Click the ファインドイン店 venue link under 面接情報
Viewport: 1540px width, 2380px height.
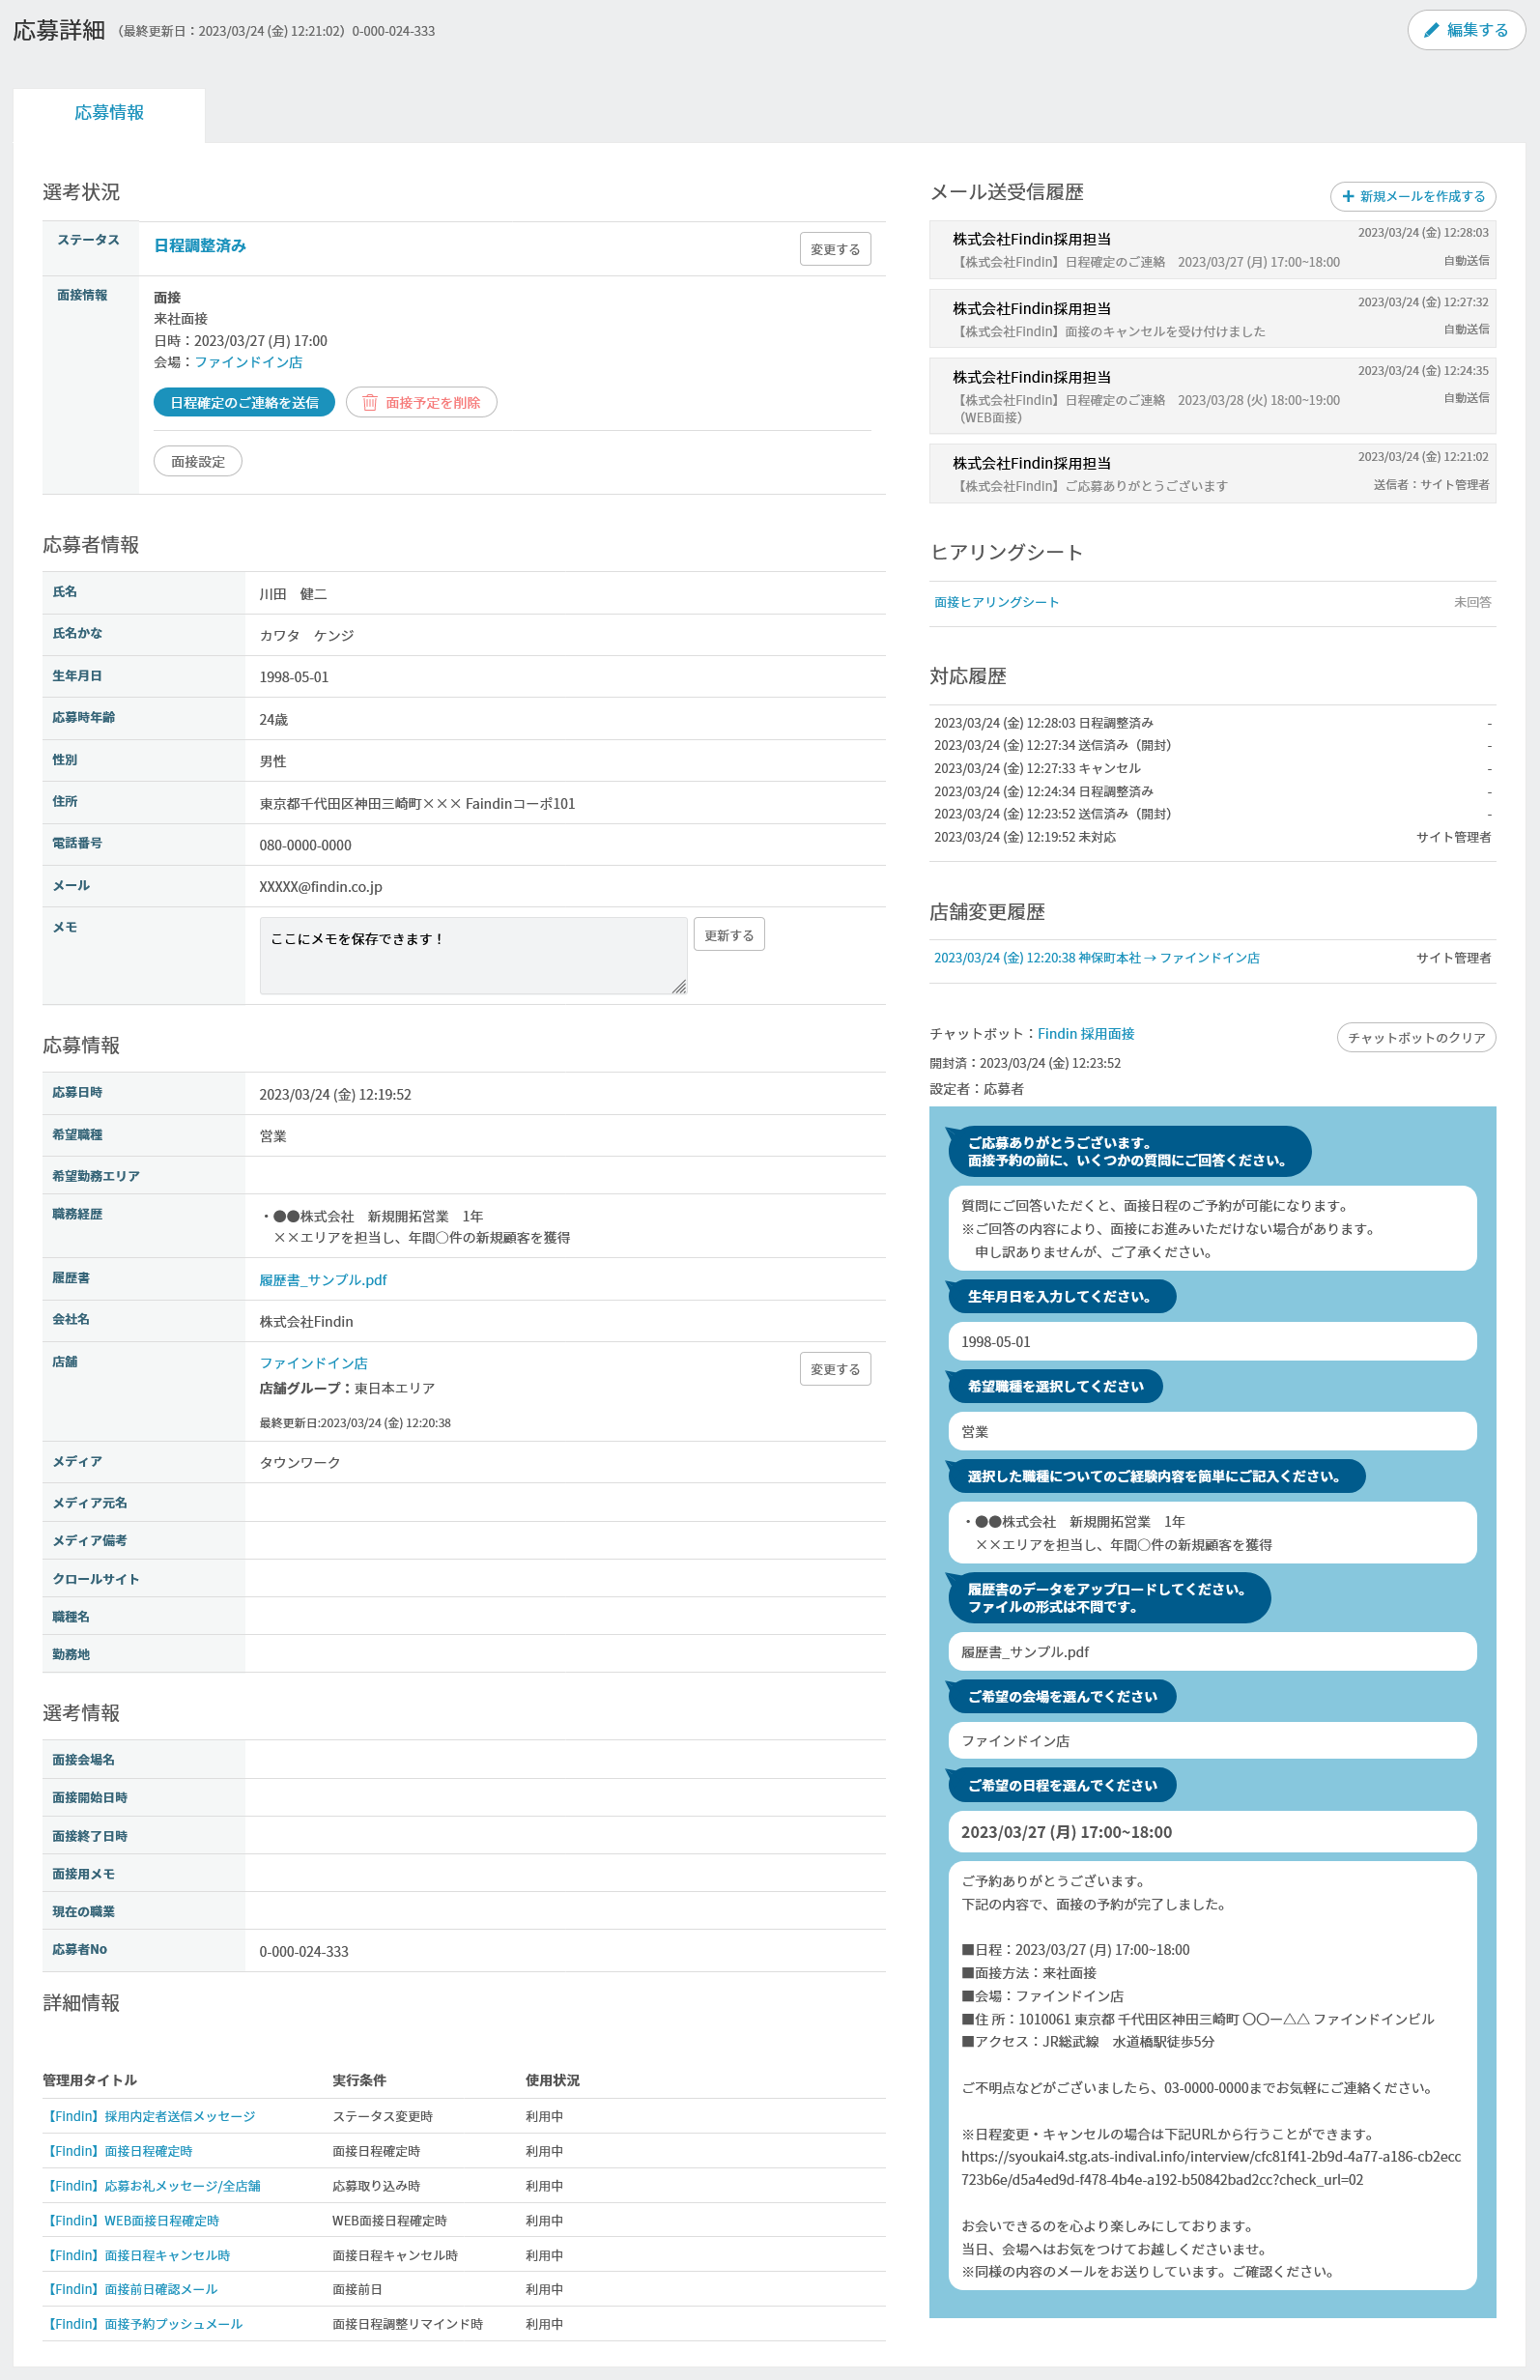(248, 362)
